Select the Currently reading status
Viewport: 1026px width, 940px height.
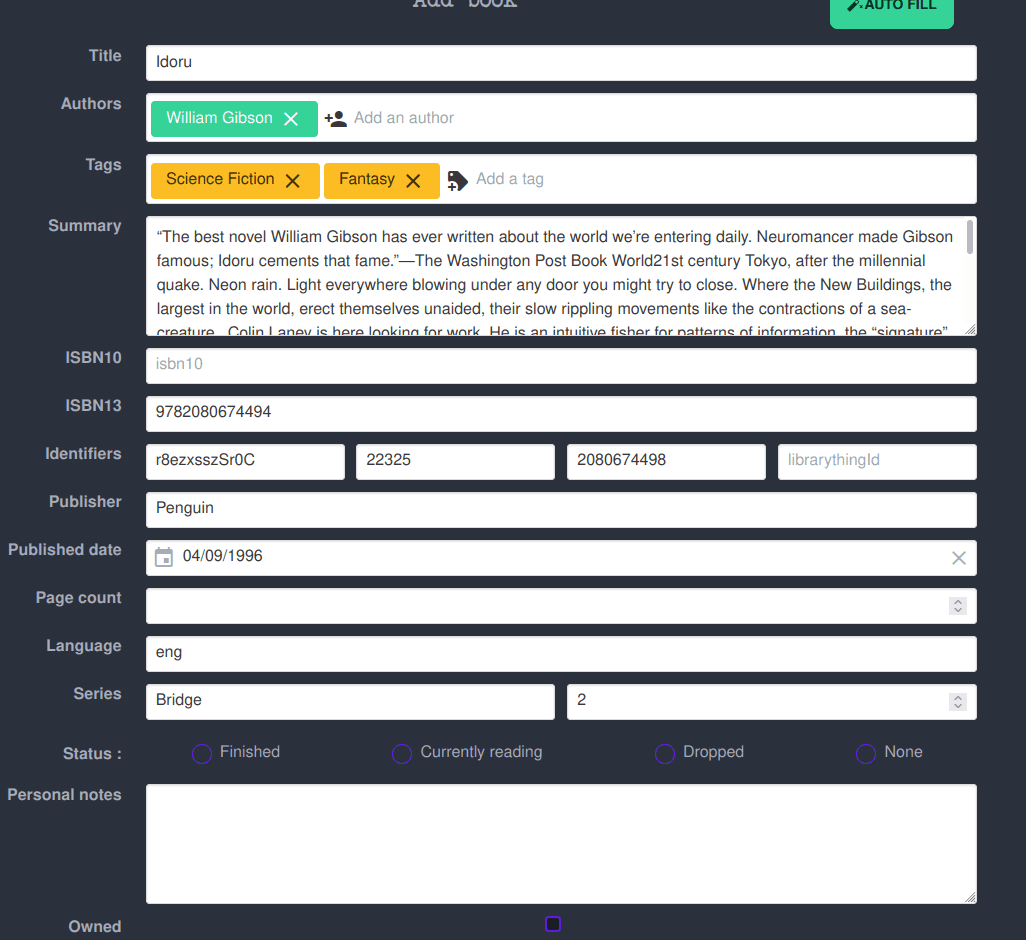coord(402,754)
